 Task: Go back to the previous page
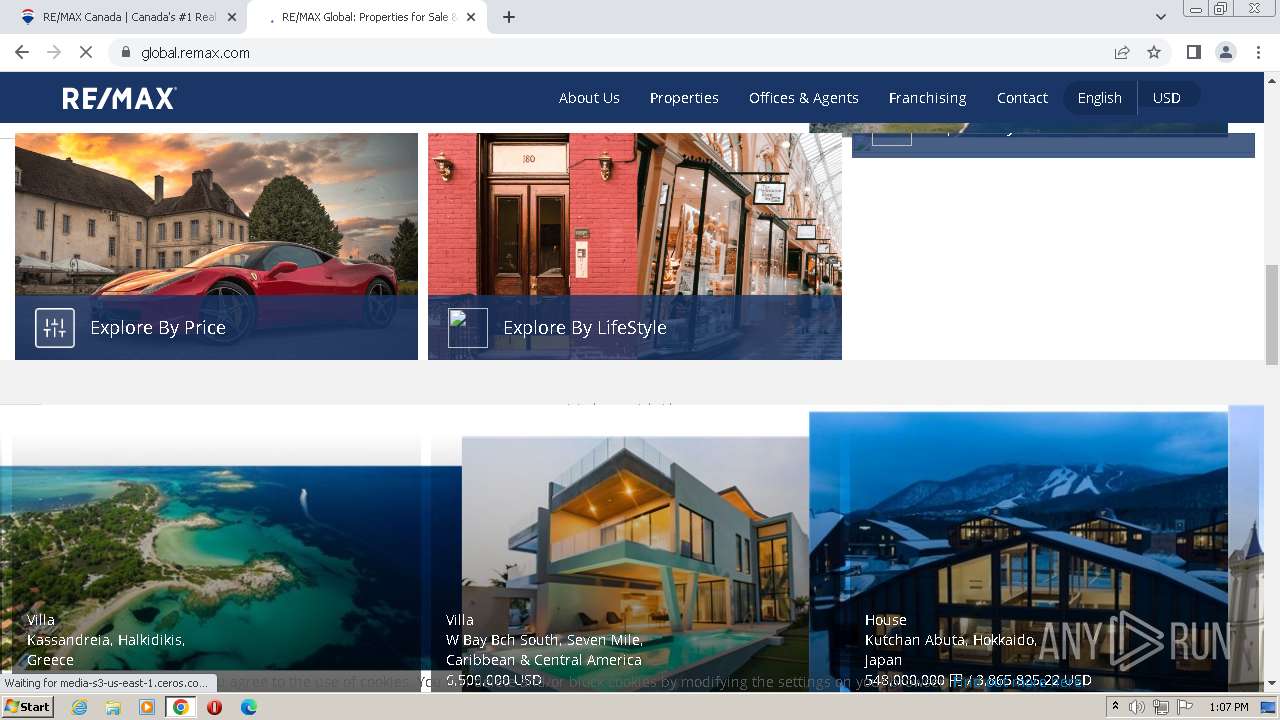pos(22,52)
